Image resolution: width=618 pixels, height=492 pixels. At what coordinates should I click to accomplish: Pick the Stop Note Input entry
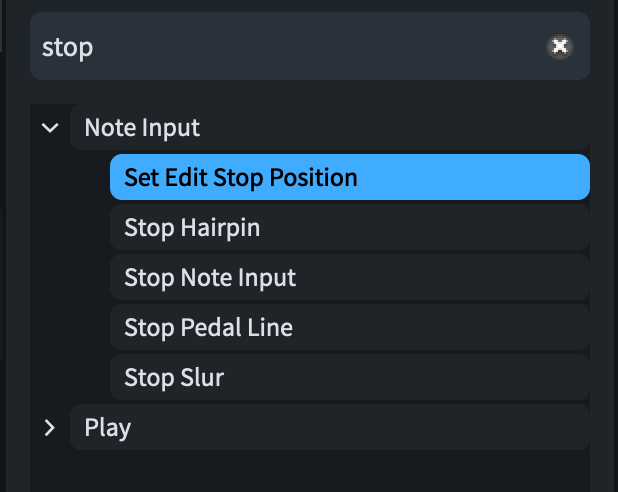(349, 278)
